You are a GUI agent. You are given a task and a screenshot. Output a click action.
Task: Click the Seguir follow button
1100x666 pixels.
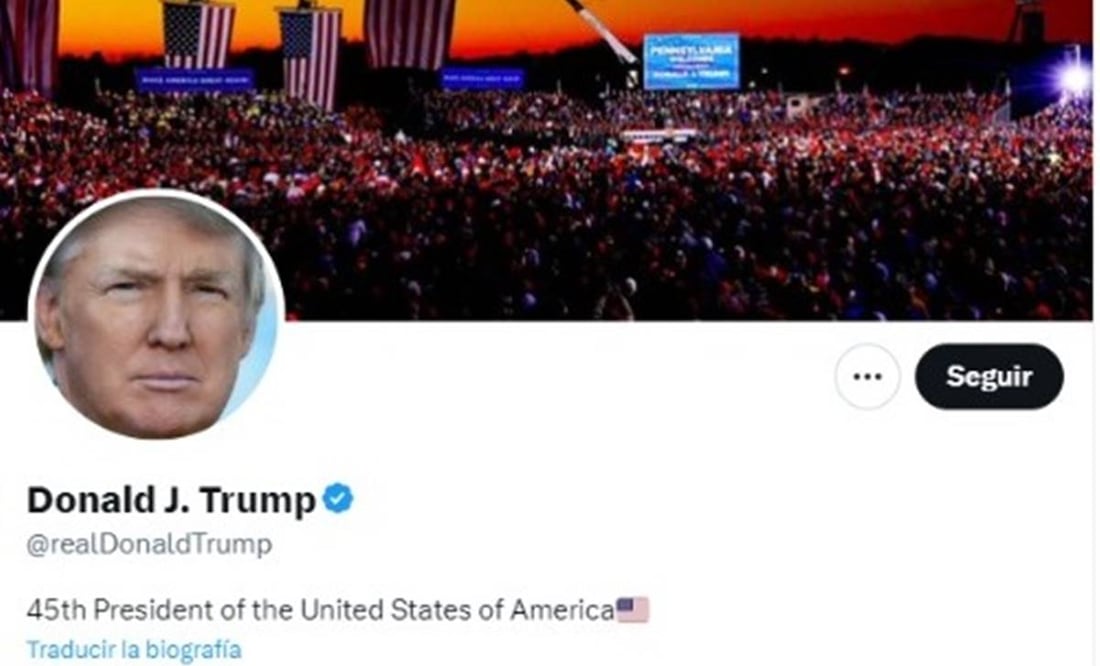coord(989,376)
